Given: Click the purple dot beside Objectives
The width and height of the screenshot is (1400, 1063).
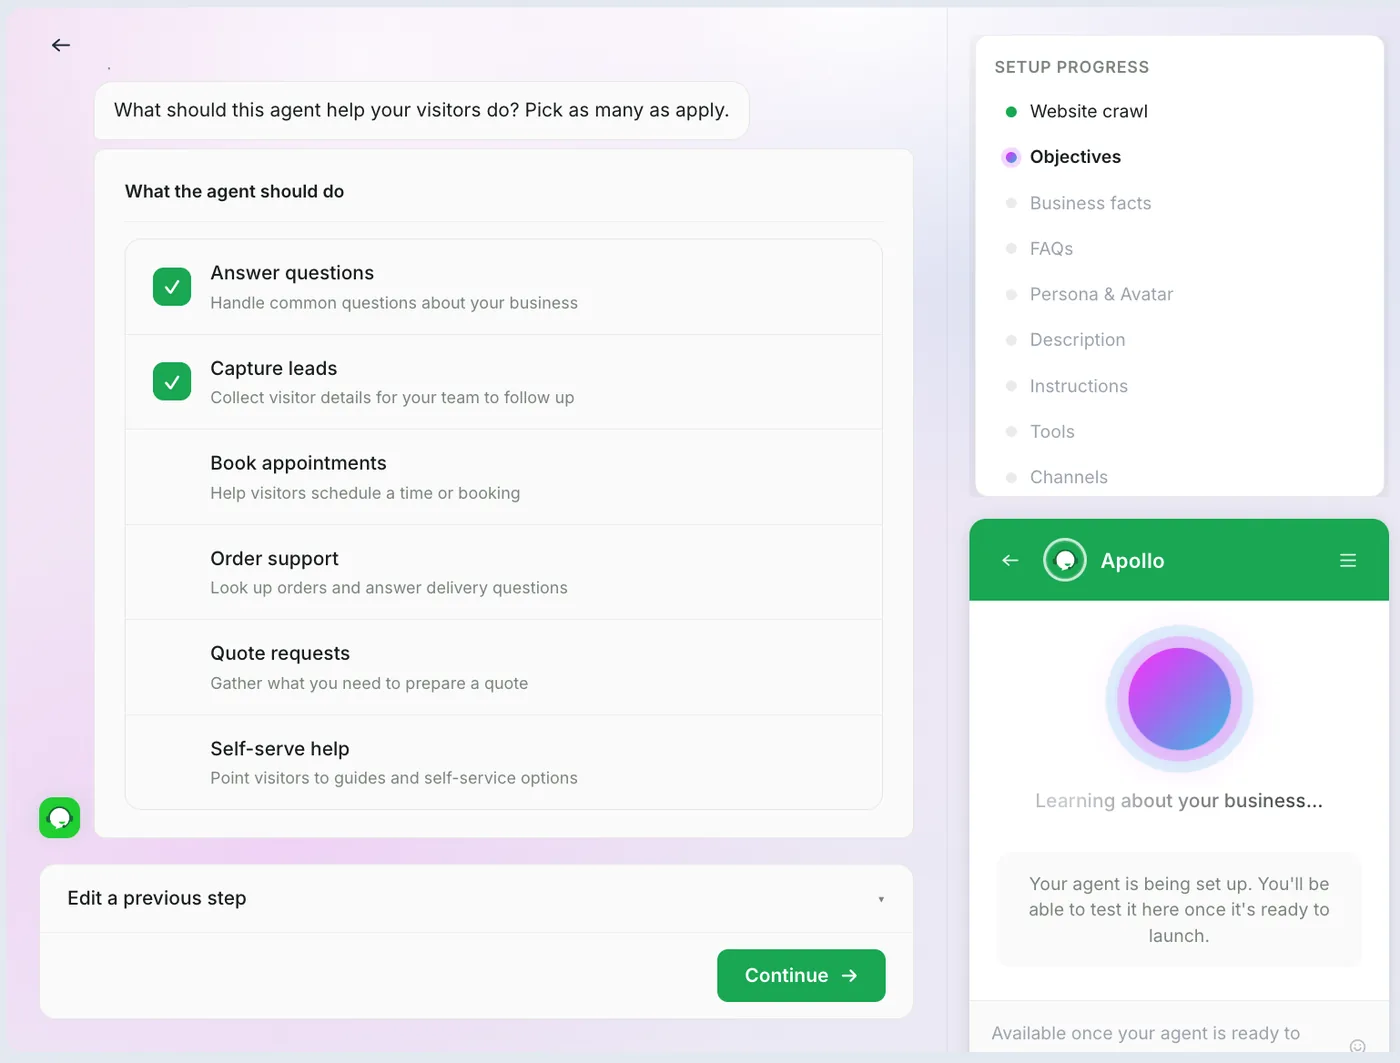Looking at the screenshot, I should click(1011, 157).
